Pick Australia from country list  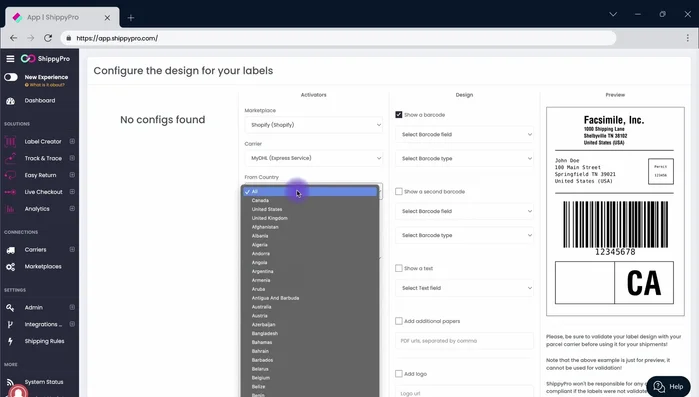(x=310, y=307)
